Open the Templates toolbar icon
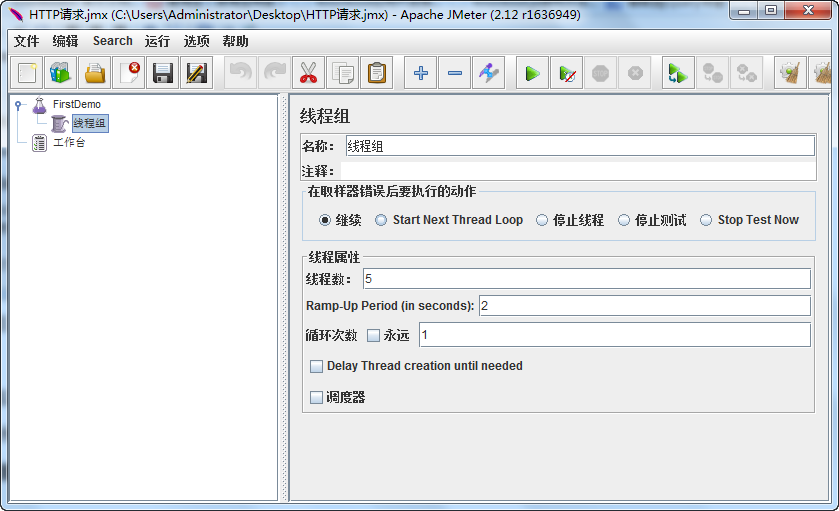839x511 pixels. [x=60, y=73]
